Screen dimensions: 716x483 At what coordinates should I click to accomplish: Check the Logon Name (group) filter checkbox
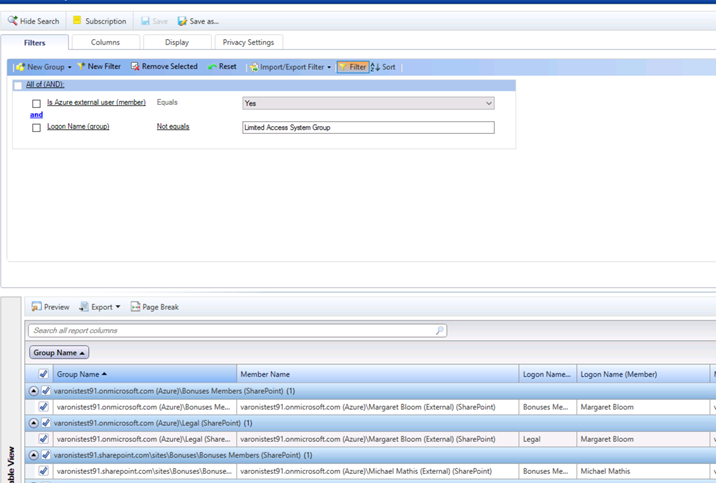click(37, 128)
